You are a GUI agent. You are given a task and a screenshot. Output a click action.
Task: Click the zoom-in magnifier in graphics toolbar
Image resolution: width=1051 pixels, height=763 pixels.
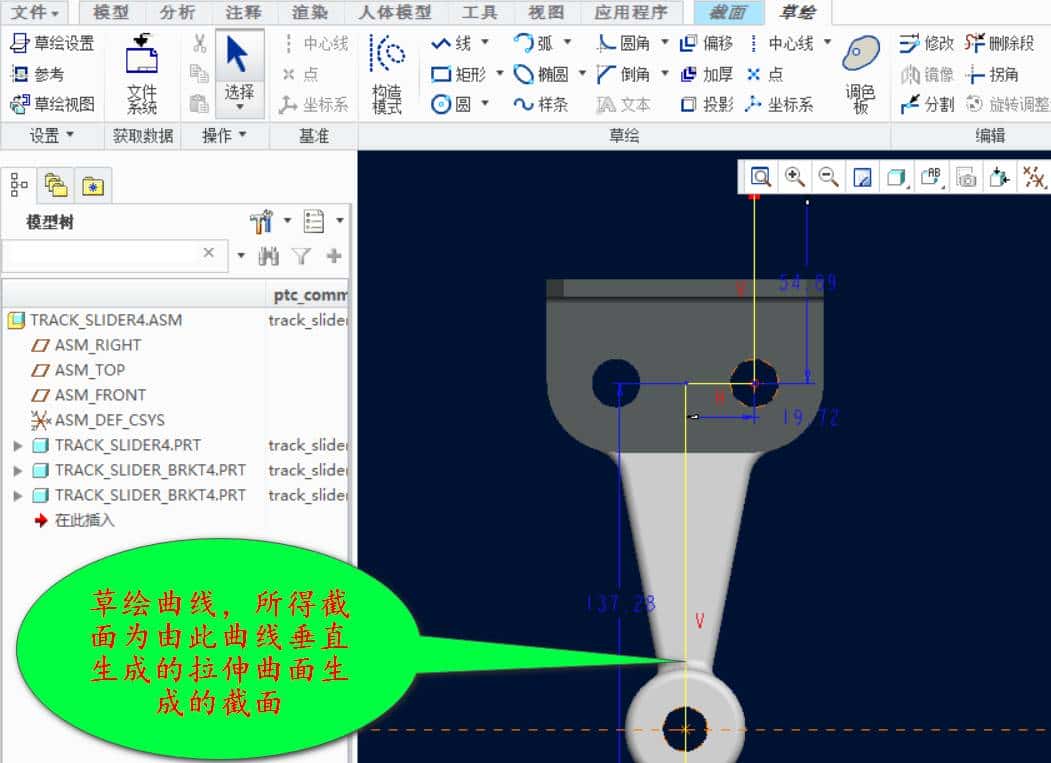click(795, 176)
